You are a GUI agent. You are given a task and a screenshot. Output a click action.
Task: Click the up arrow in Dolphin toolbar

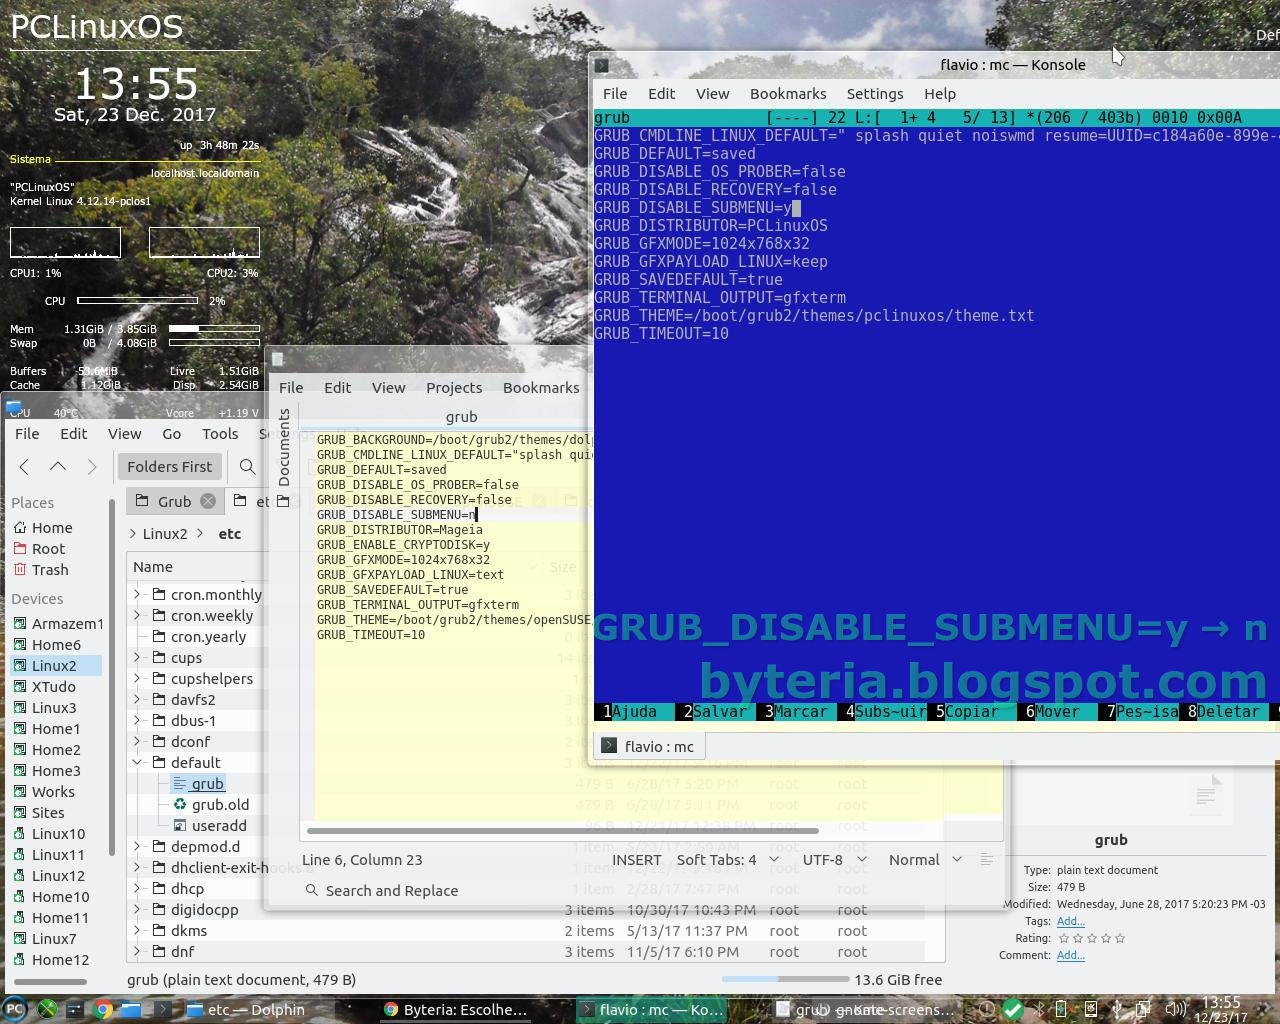[x=58, y=466]
